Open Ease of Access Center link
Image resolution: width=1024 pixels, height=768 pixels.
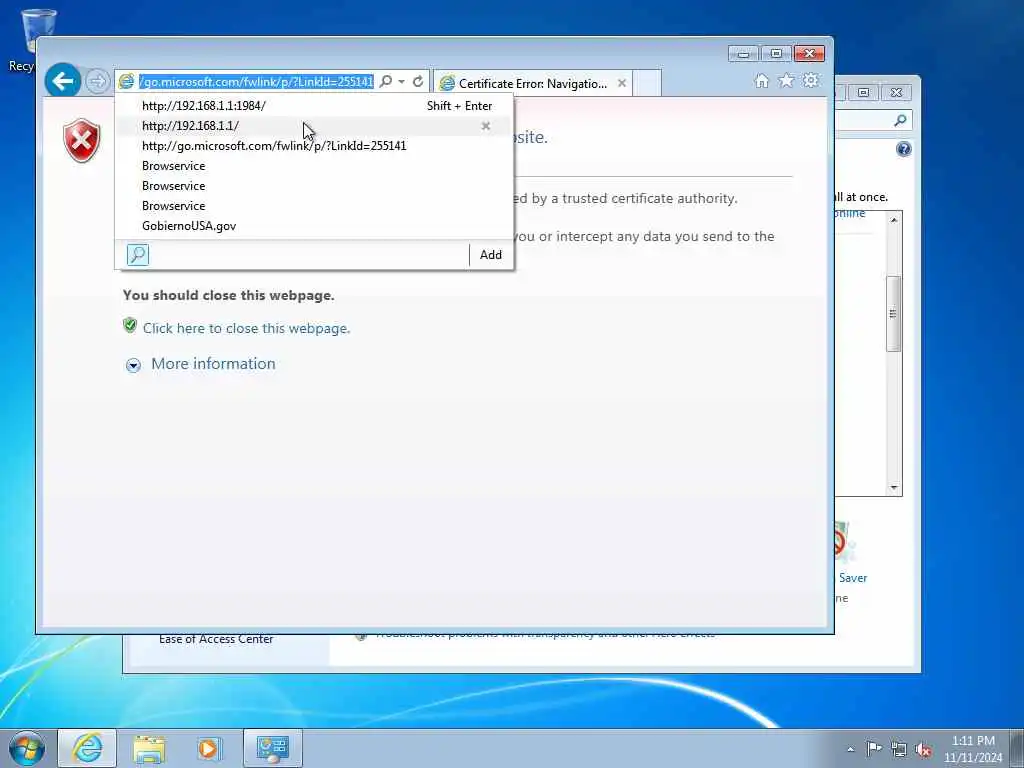[x=216, y=639]
